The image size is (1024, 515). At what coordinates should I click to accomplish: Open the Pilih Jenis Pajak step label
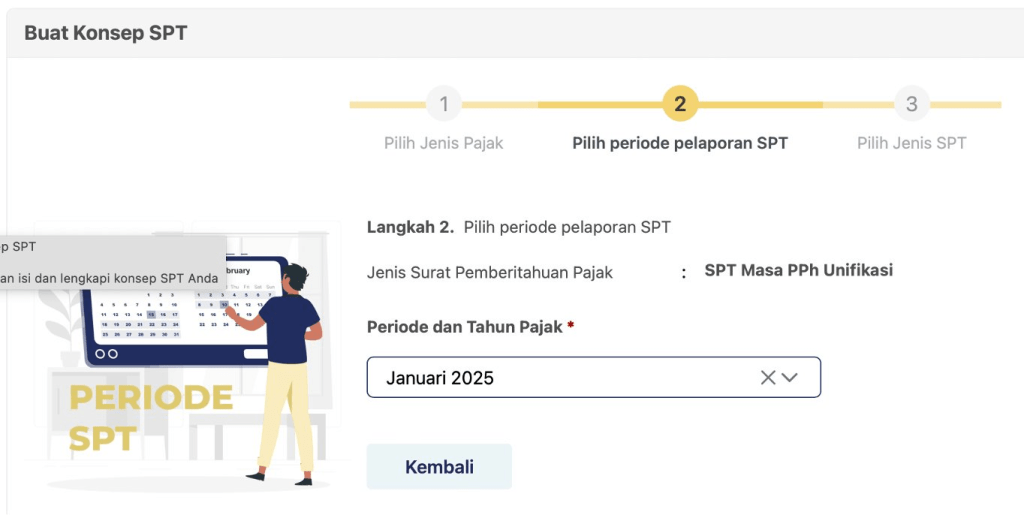point(444,143)
